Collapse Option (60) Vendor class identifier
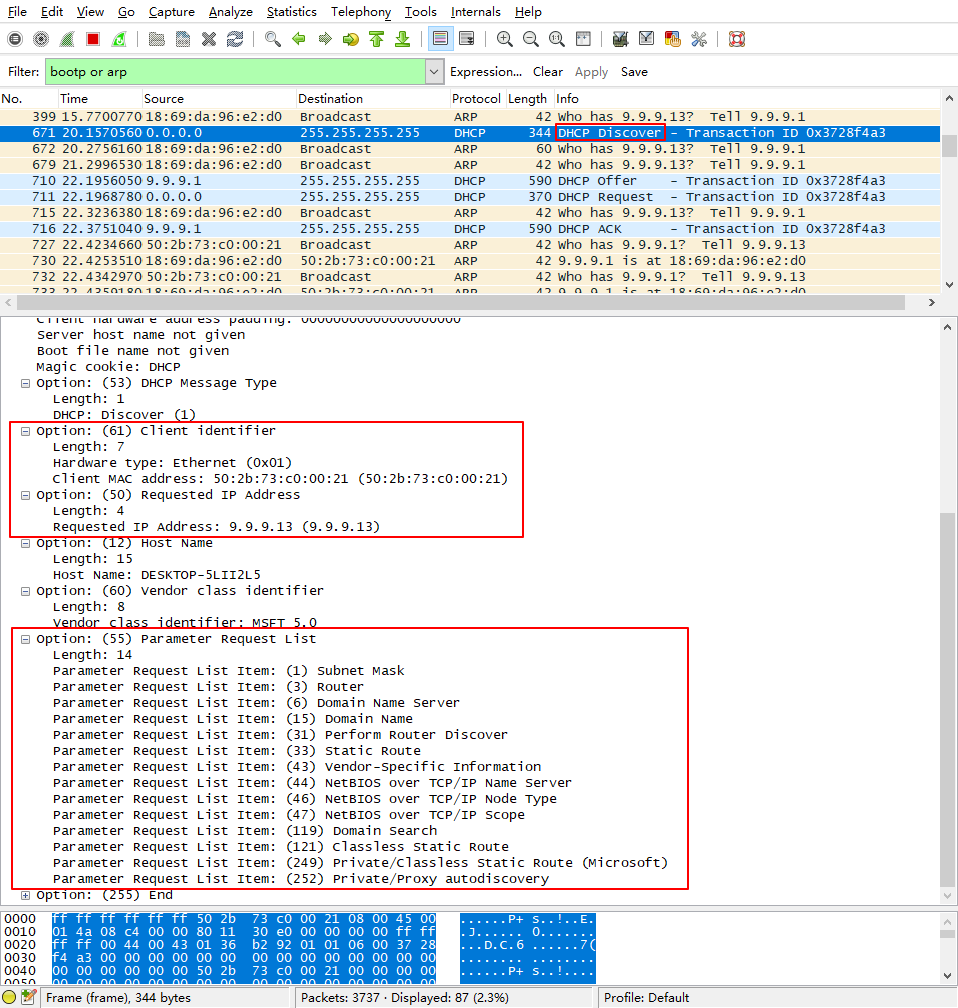958x1008 pixels. tap(25, 591)
